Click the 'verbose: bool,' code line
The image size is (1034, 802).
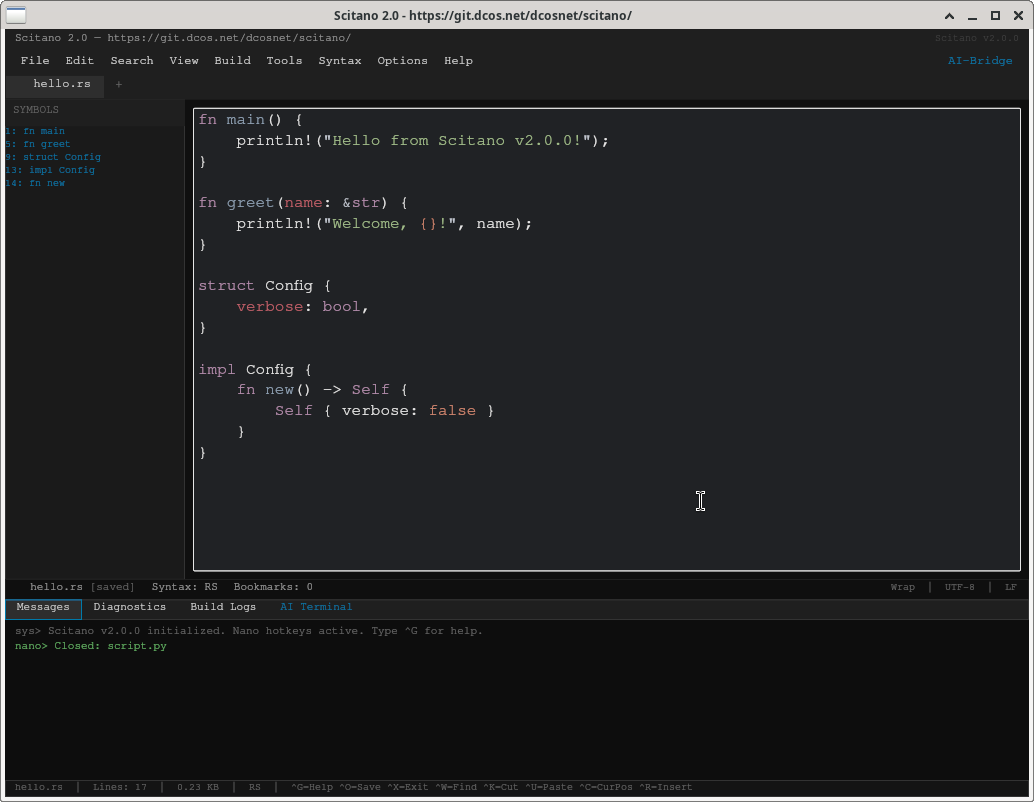point(302,307)
